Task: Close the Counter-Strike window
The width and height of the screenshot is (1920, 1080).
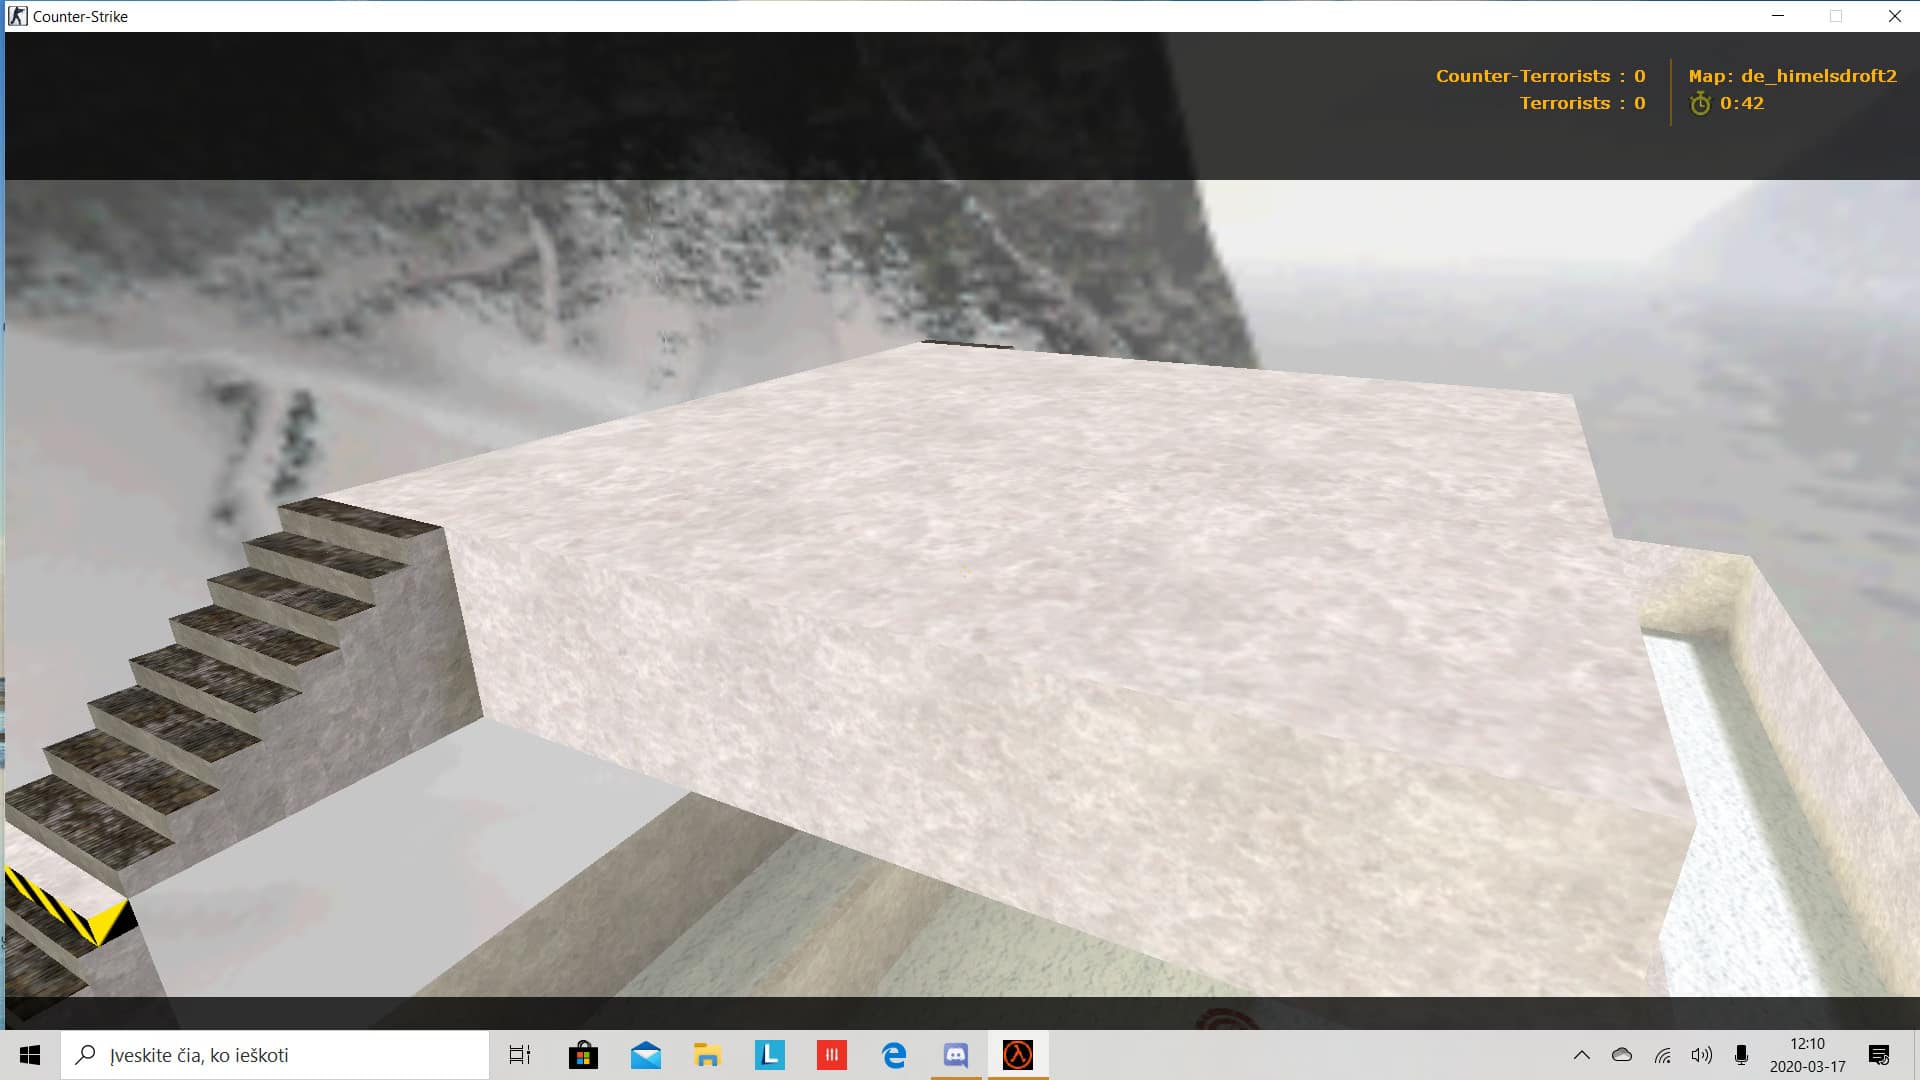Action: click(x=1894, y=16)
